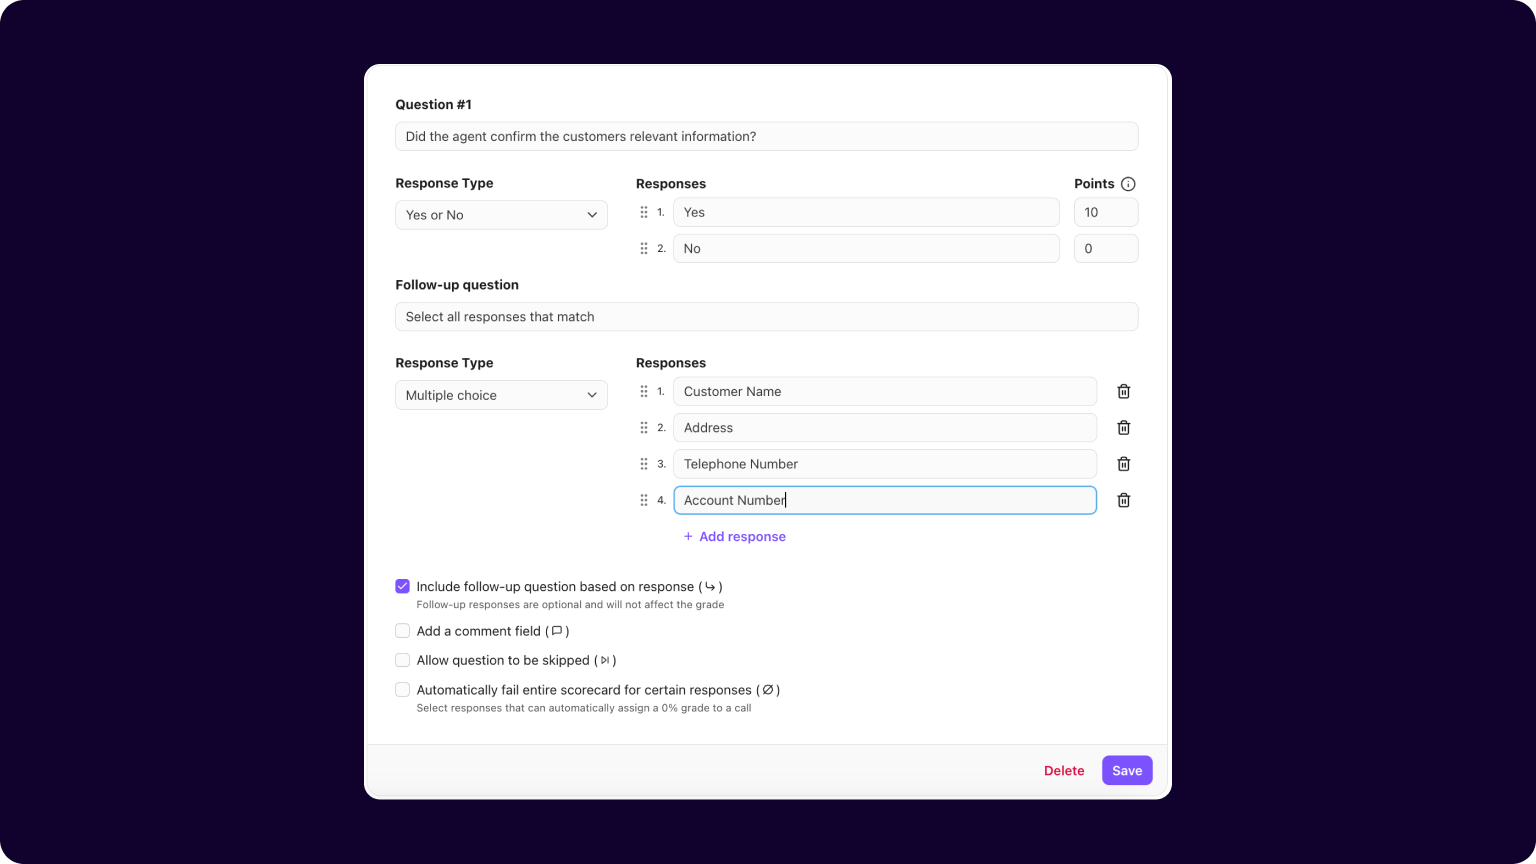Click the trash icon beside Address
Screen dimensions: 1536x864
pyautogui.click(x=1123, y=427)
